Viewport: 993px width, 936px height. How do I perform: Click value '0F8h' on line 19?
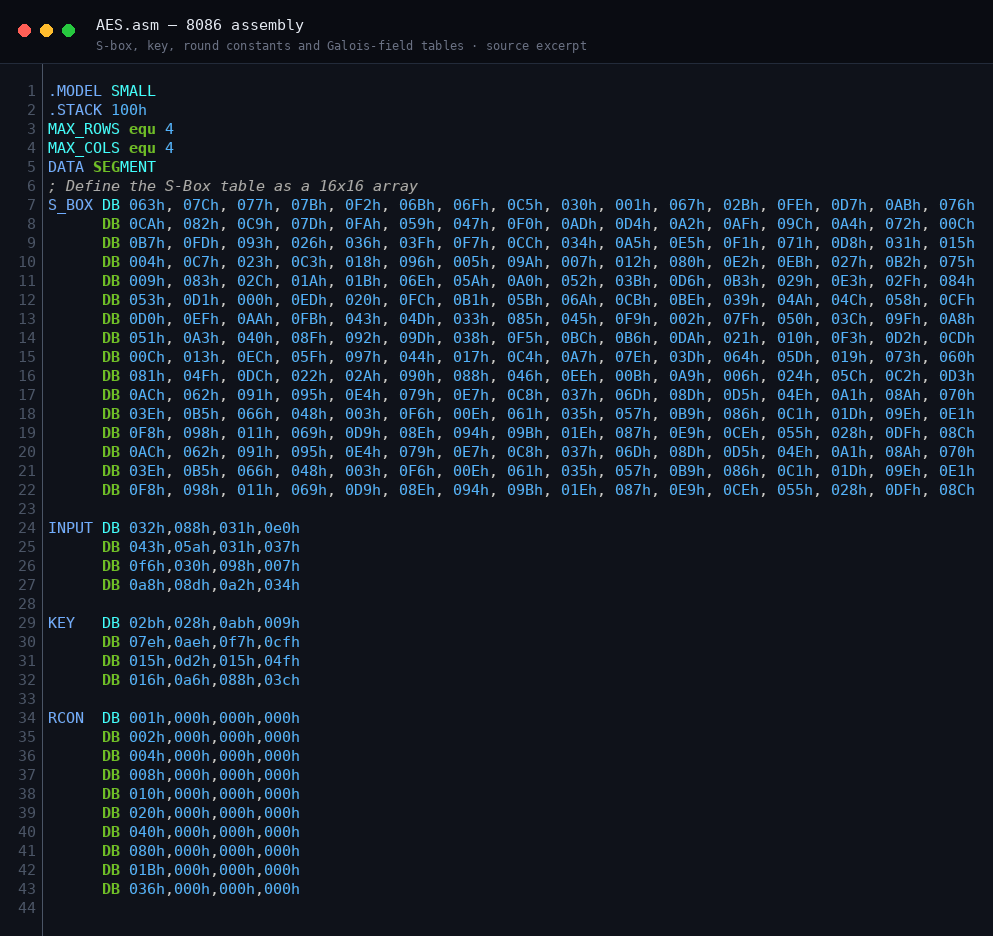[147, 433]
